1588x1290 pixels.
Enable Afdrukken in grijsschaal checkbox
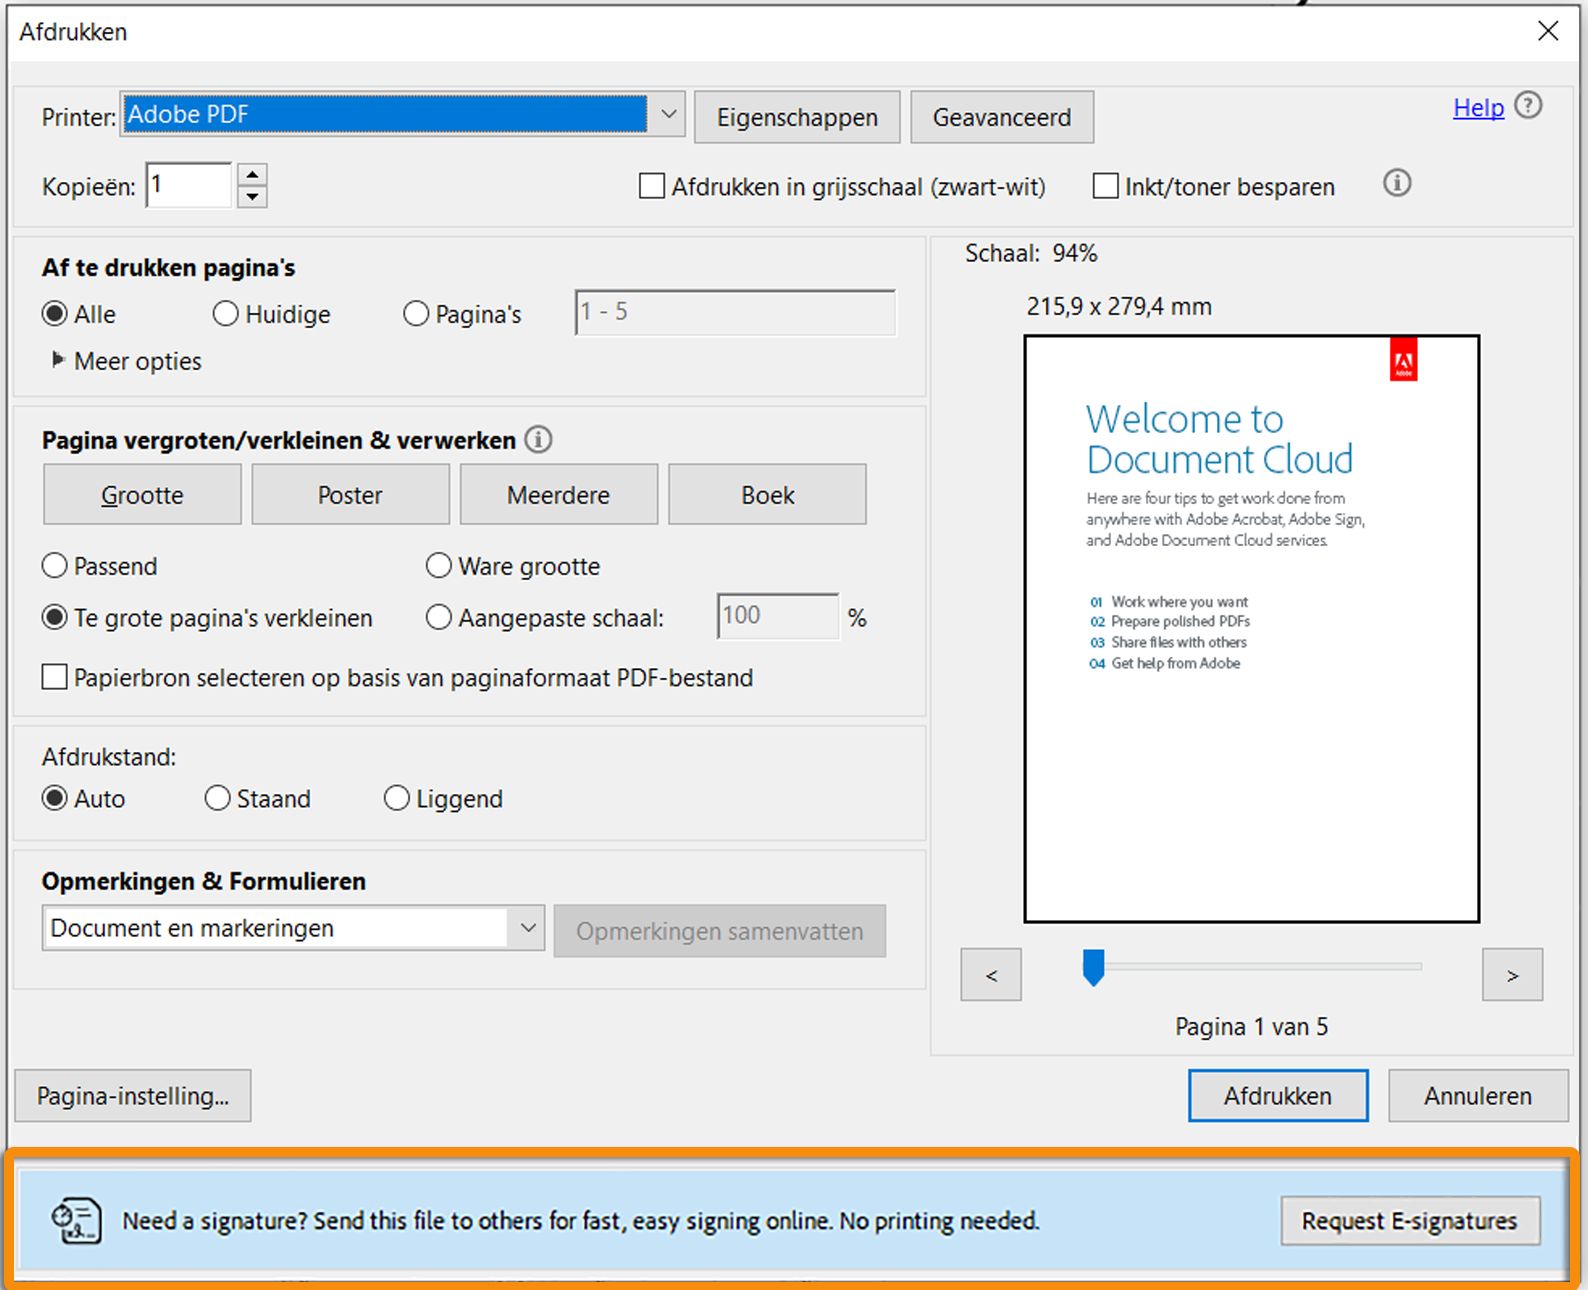[652, 186]
